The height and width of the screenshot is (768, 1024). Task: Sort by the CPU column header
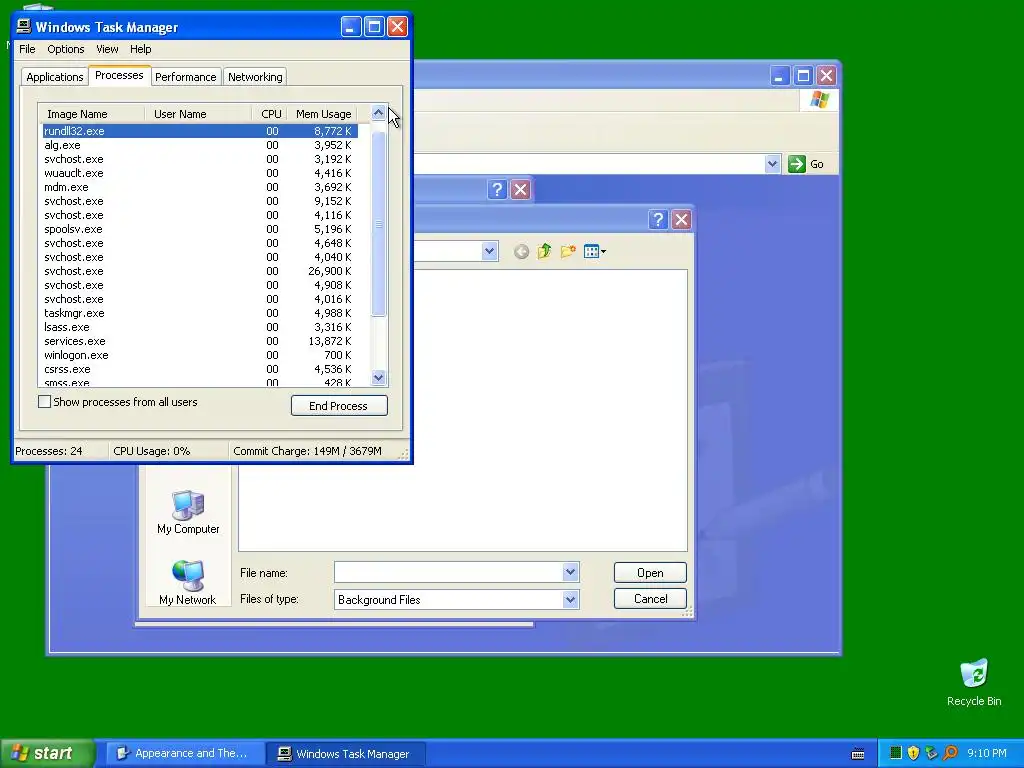coord(270,114)
